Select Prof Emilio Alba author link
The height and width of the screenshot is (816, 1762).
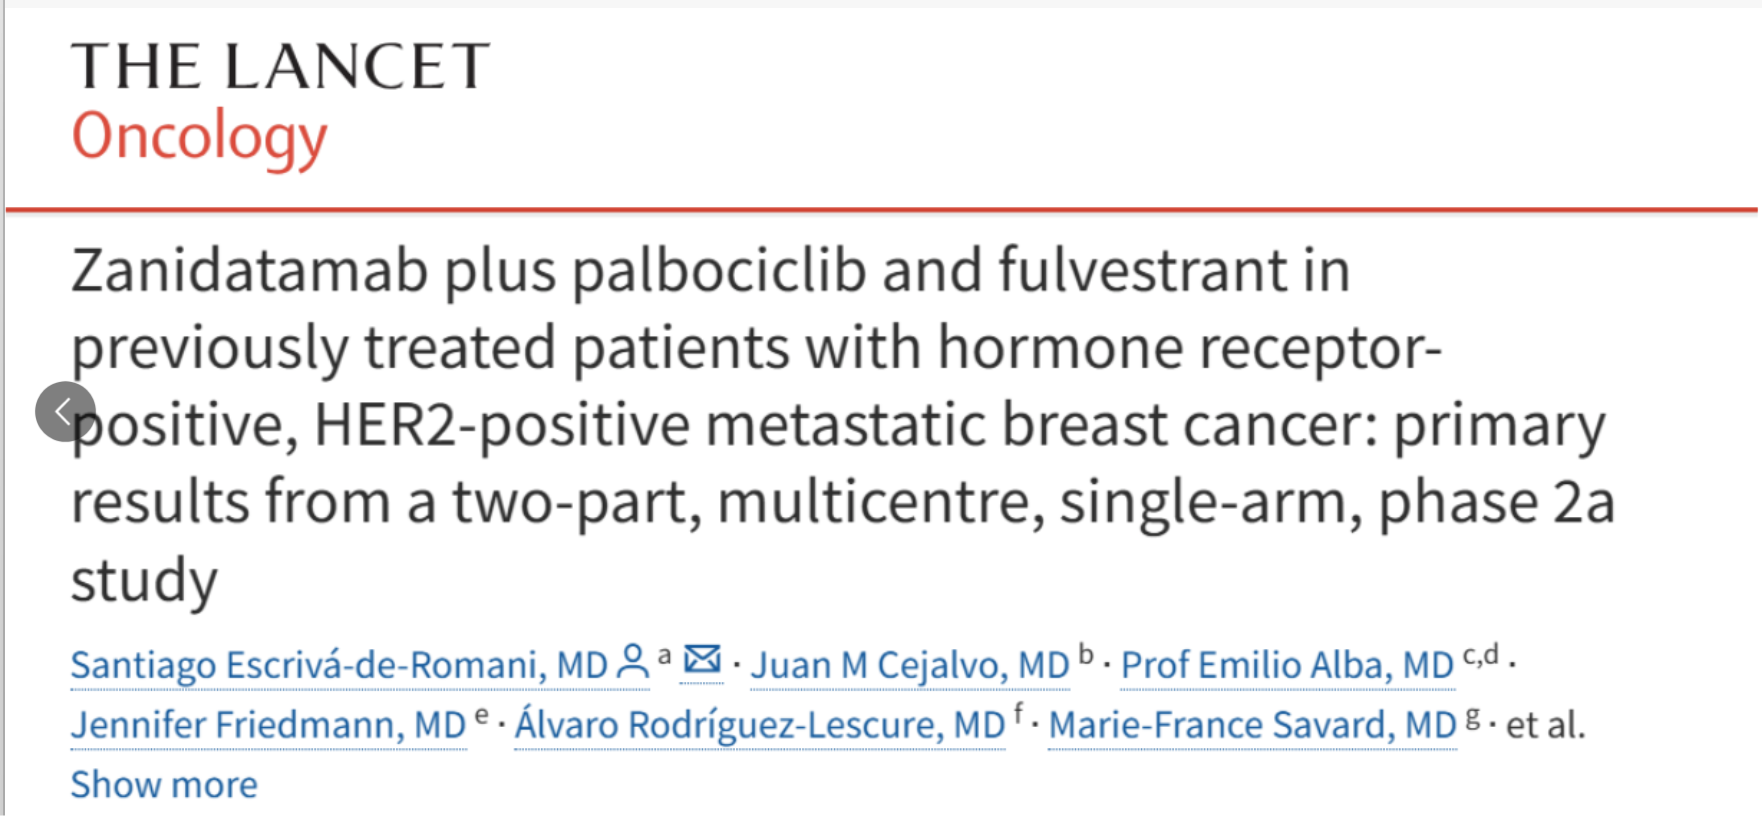(1287, 665)
